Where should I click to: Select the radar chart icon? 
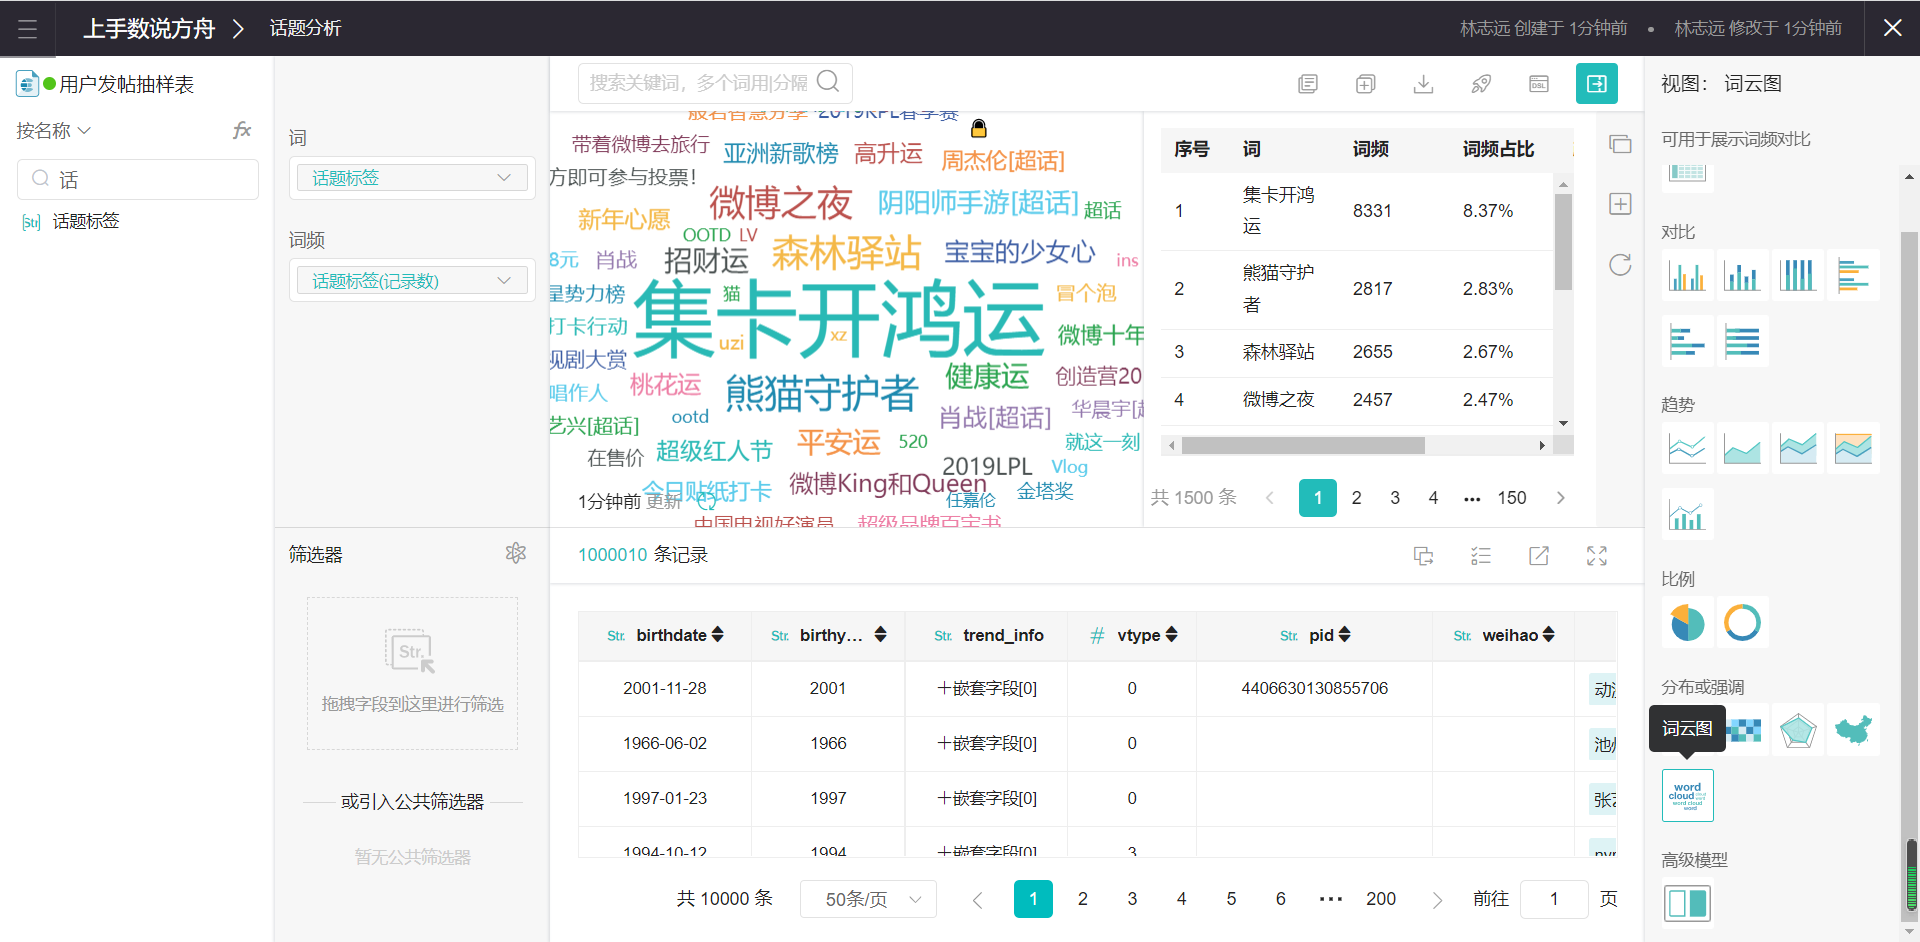pos(1798,730)
